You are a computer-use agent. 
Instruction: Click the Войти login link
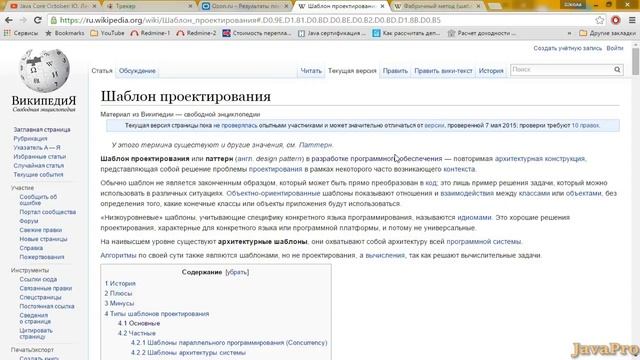pos(615,48)
